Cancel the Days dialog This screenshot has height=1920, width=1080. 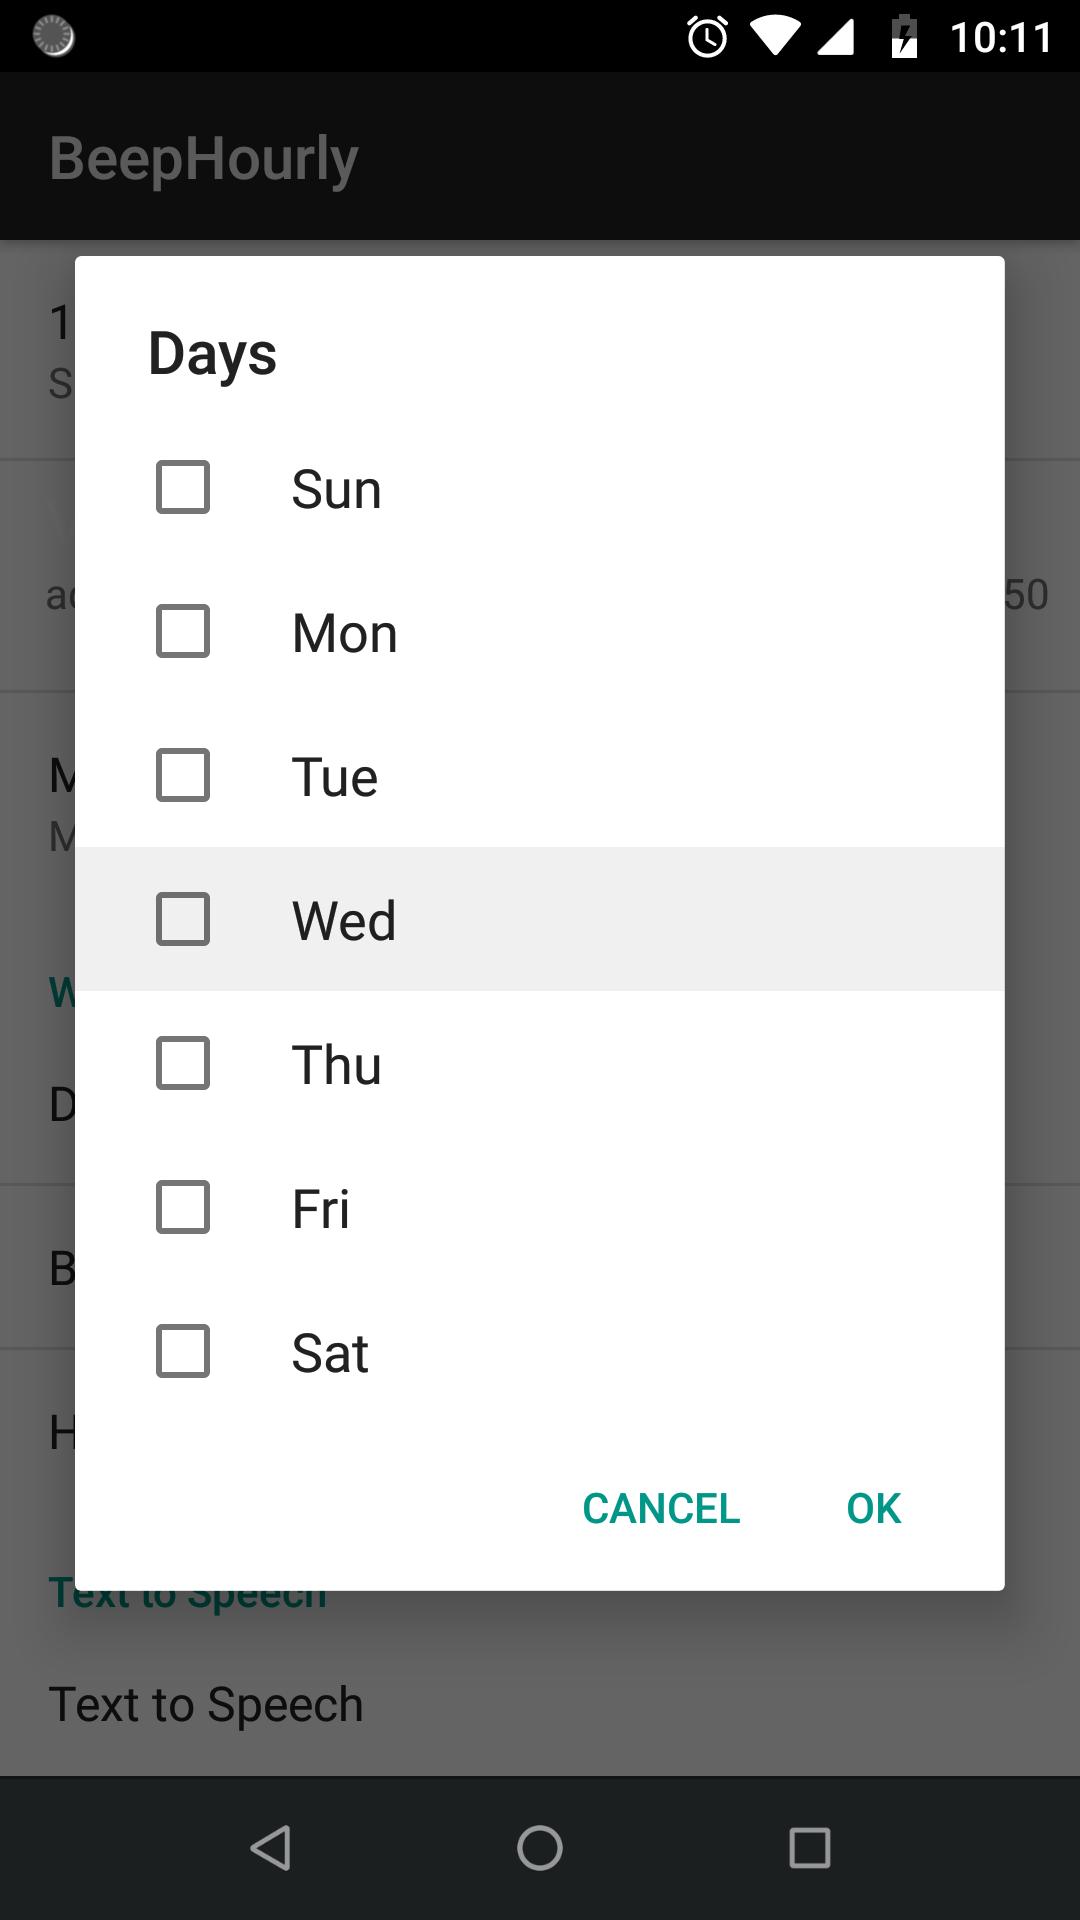pyautogui.click(x=661, y=1509)
